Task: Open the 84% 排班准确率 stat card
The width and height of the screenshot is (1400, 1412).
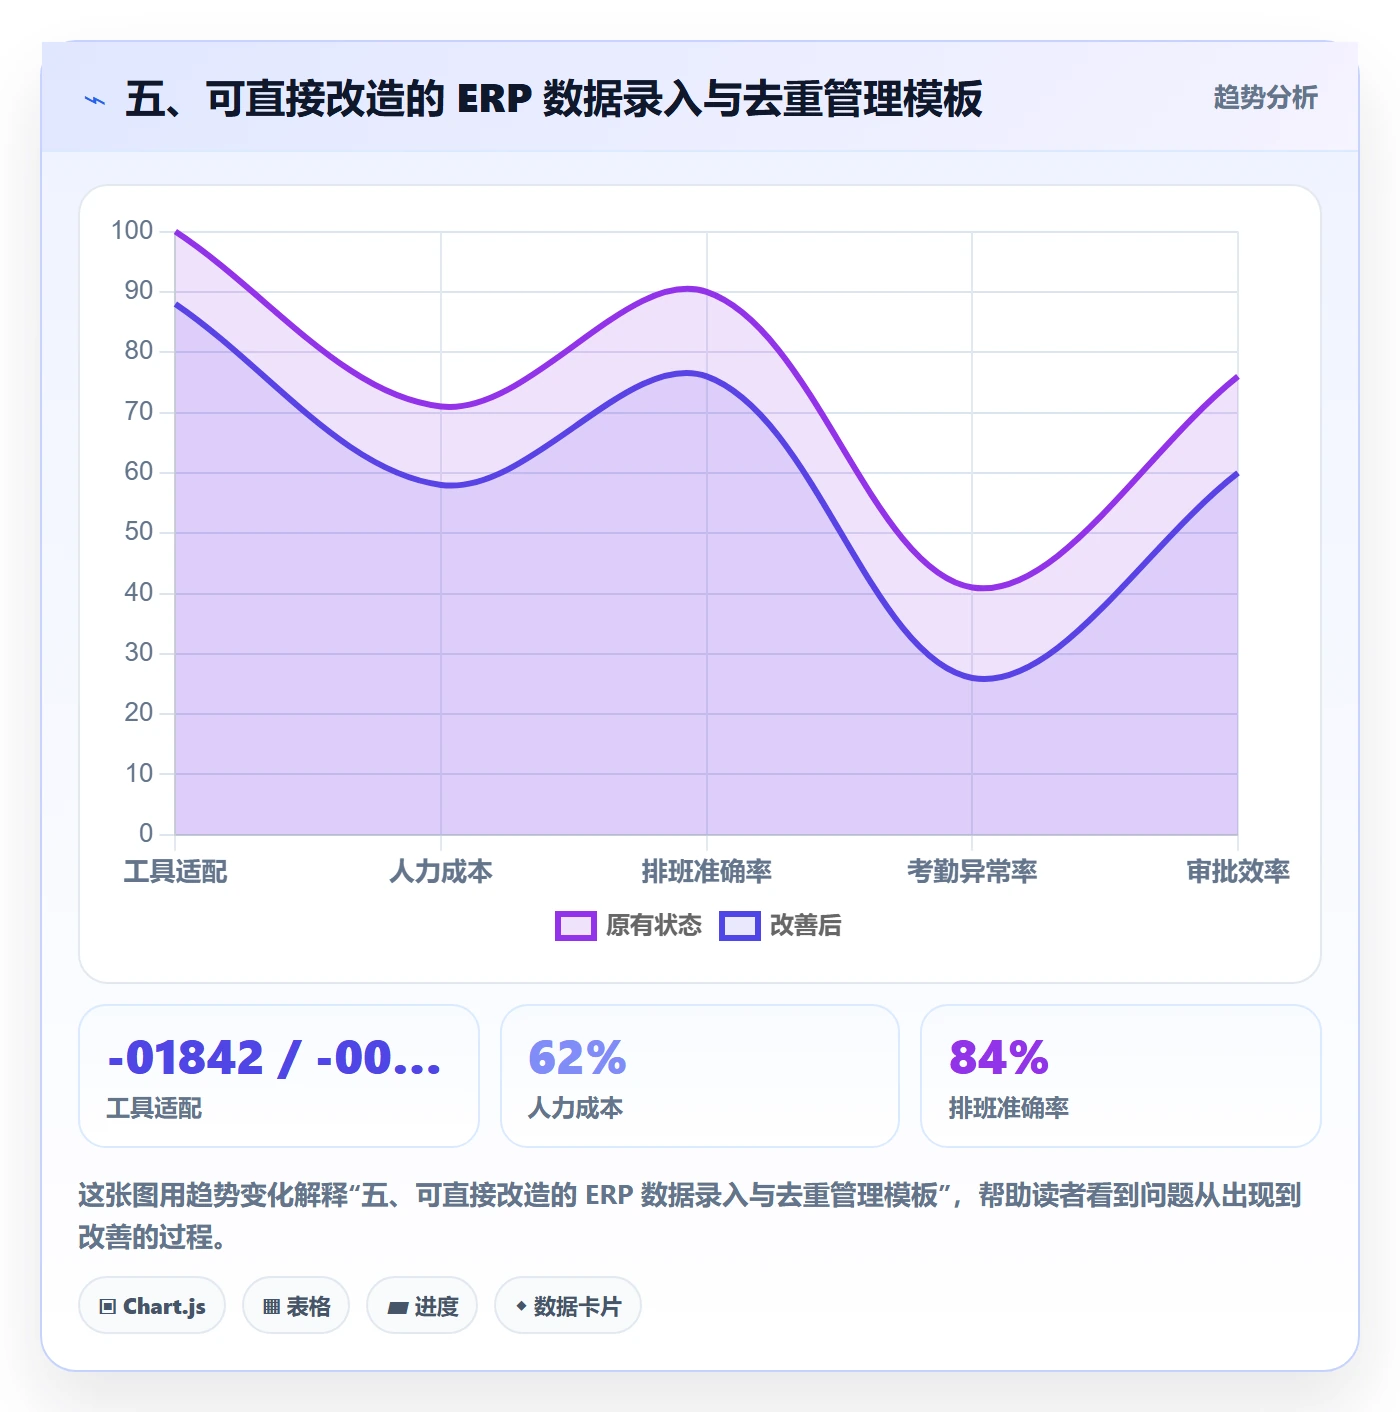Action: tap(1121, 1076)
